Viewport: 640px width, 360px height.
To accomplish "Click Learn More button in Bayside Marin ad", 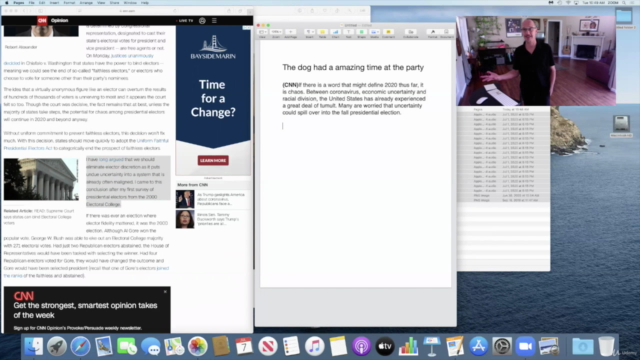I will (213, 160).
